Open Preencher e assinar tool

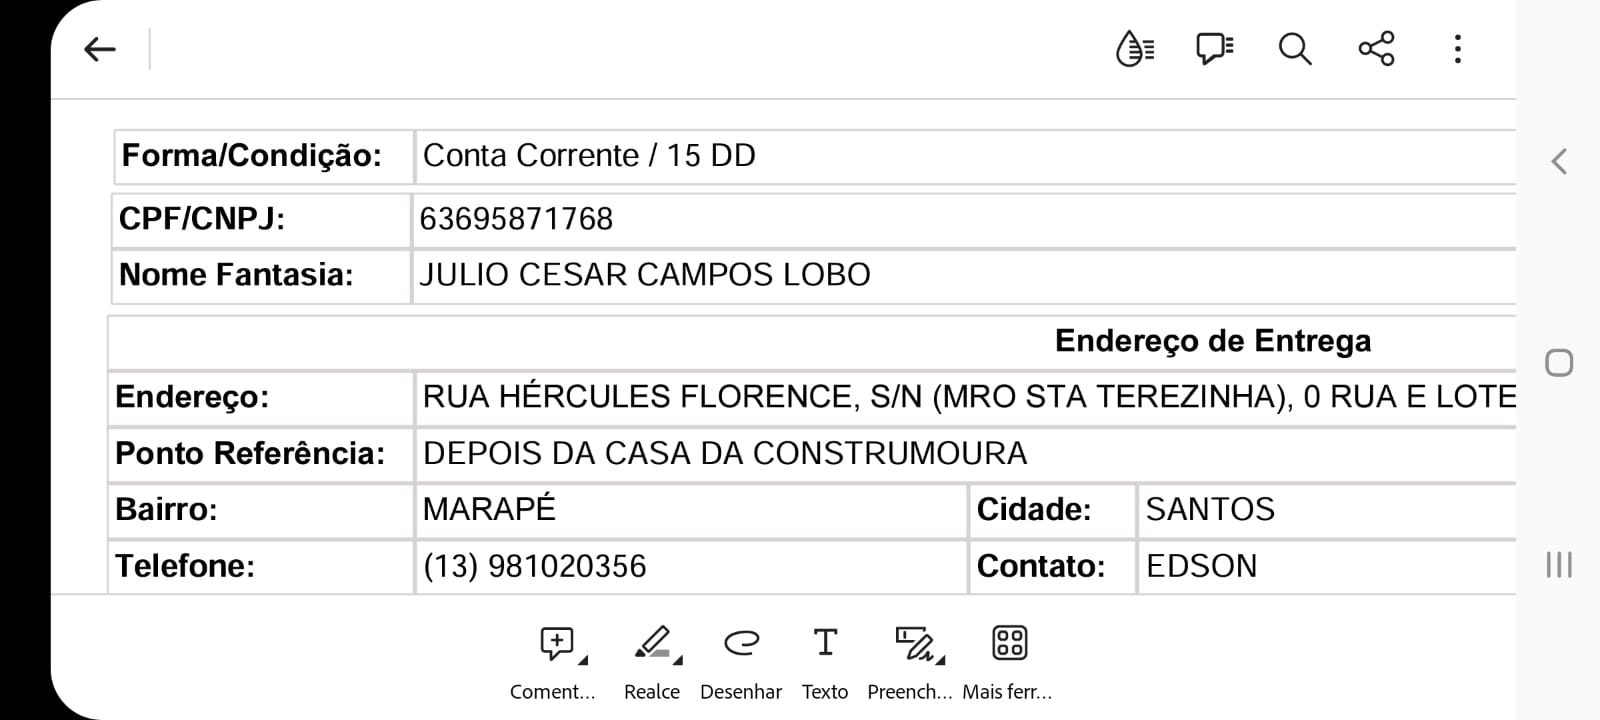(908, 644)
